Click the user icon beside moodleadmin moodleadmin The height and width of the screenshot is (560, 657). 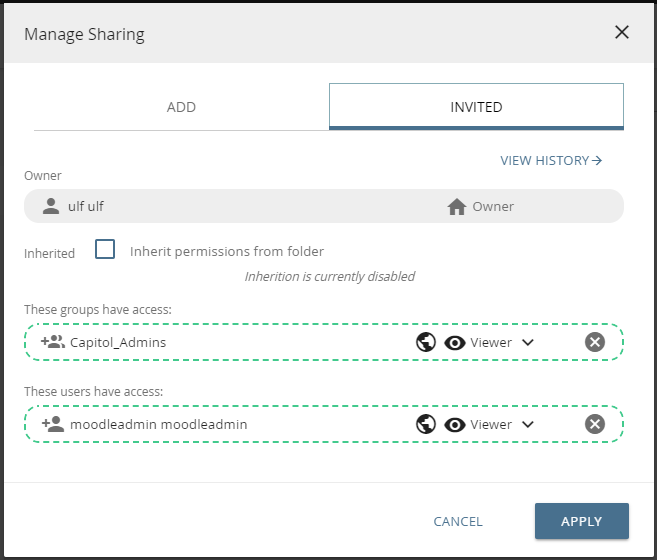pos(52,424)
